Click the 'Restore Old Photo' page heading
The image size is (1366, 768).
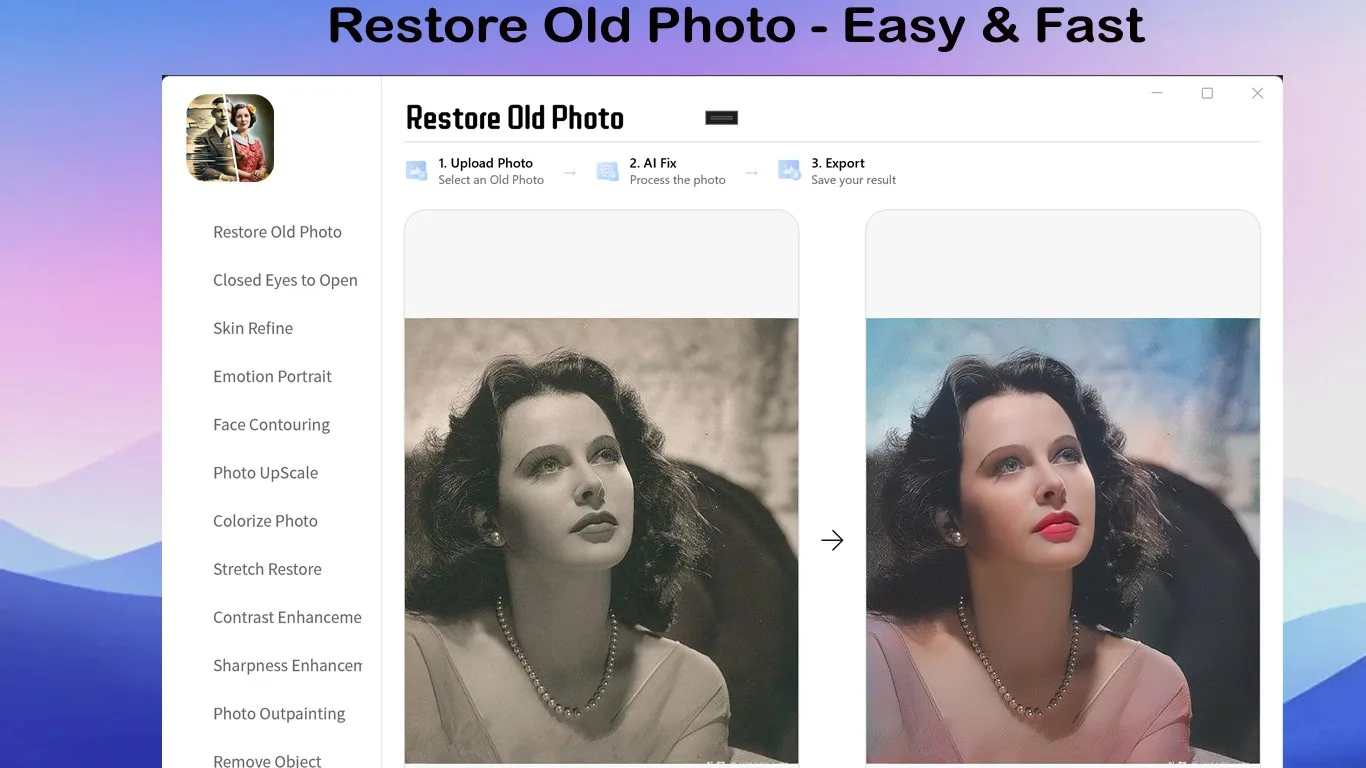(x=515, y=118)
